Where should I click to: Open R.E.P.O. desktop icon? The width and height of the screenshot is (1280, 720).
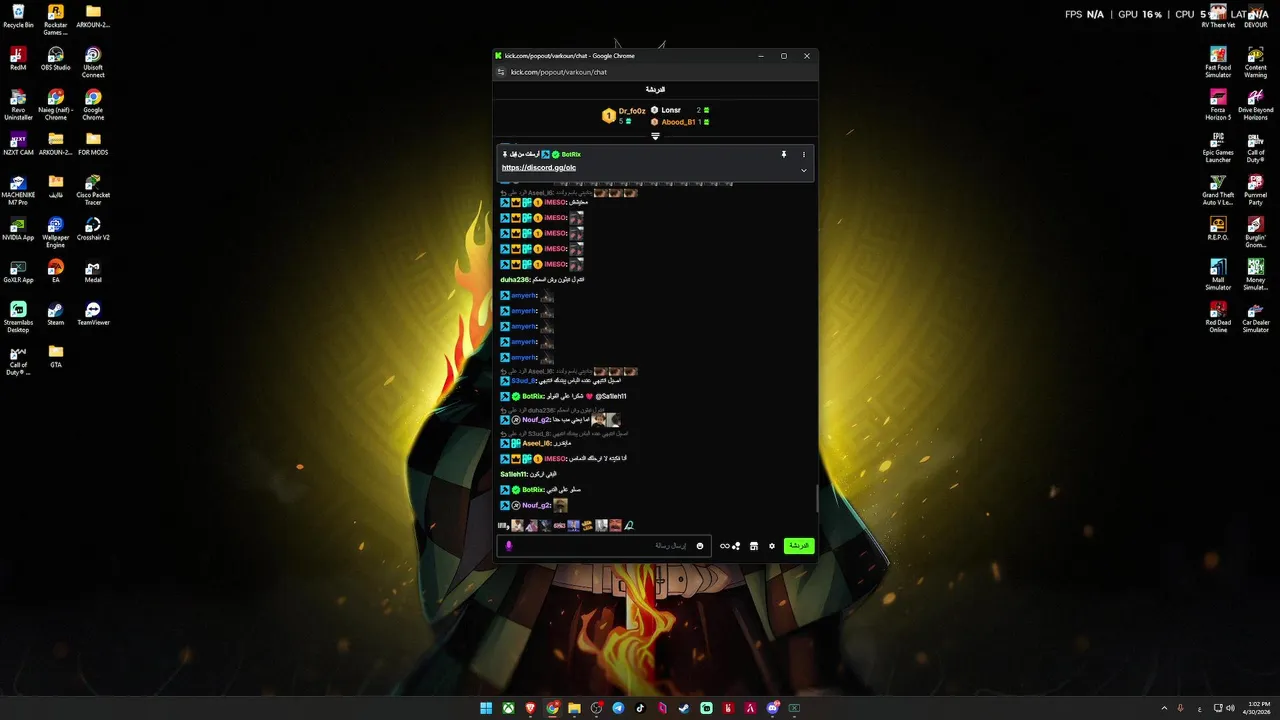[1218, 229]
